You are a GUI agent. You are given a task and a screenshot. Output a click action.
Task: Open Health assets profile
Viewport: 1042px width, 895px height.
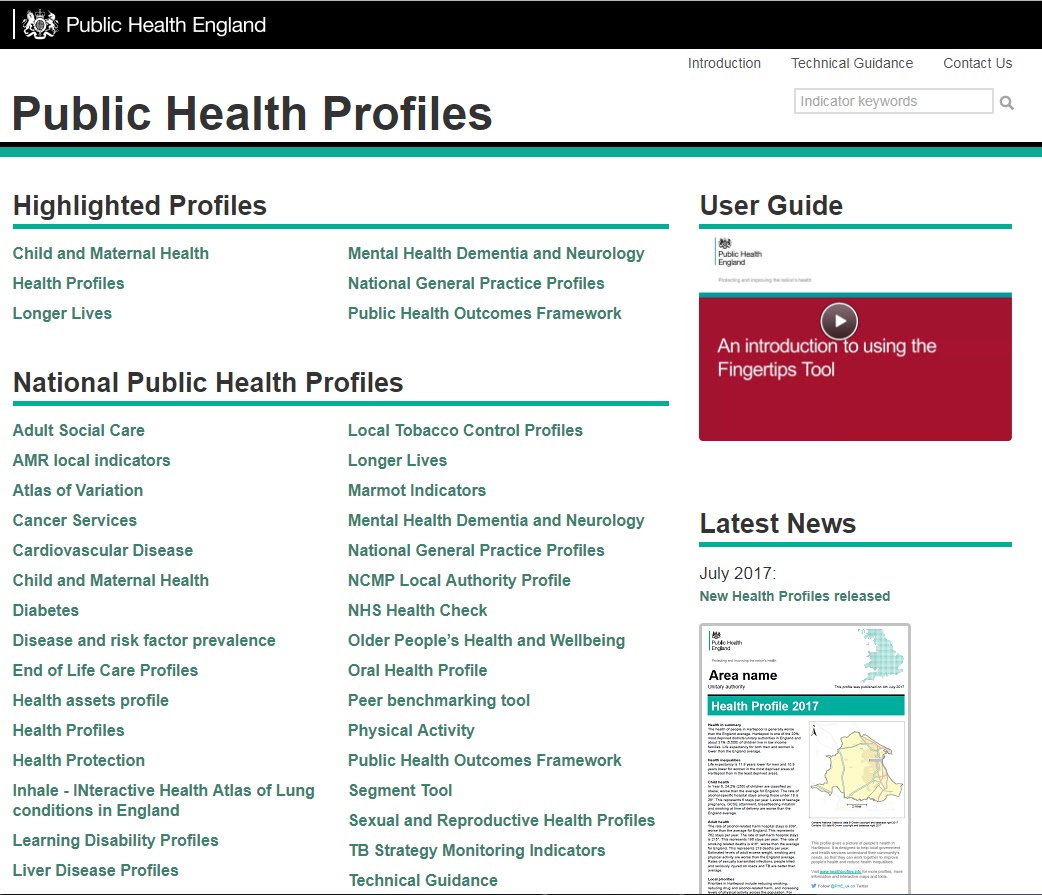tap(91, 700)
